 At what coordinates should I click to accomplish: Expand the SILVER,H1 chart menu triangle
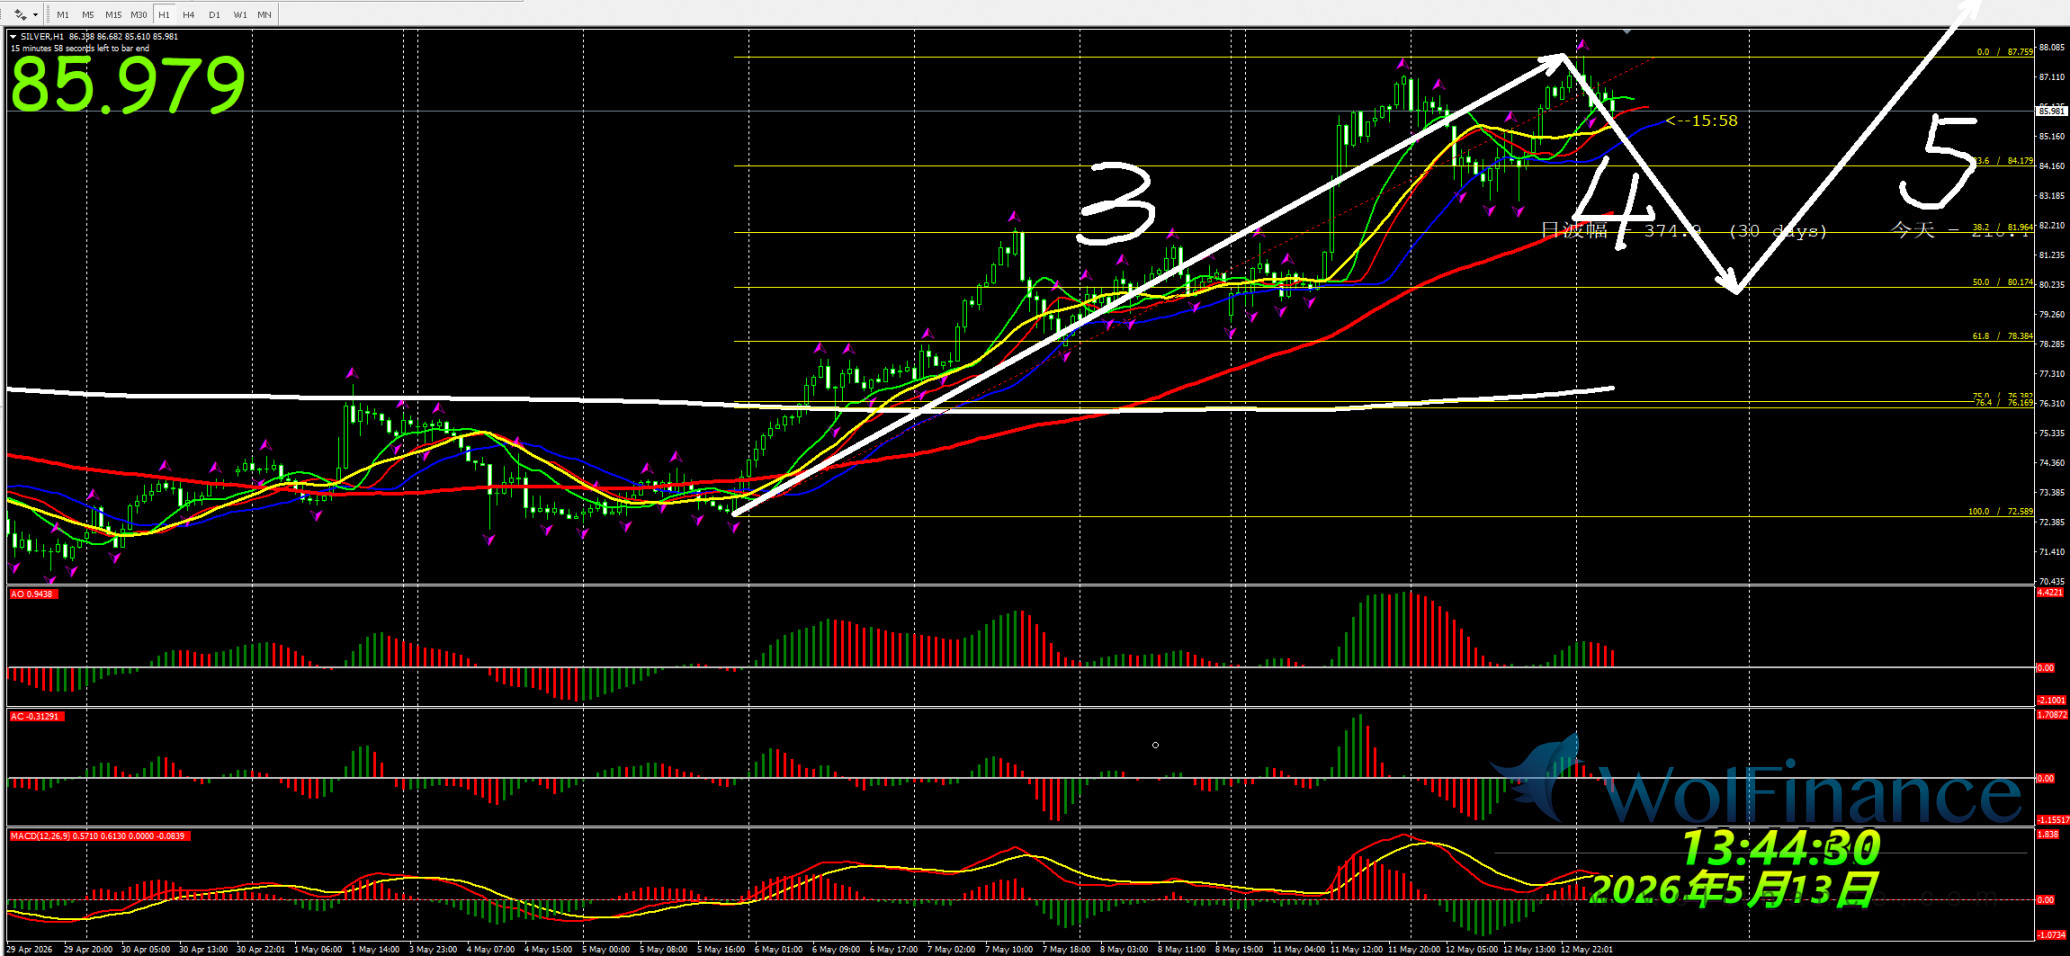13,37
